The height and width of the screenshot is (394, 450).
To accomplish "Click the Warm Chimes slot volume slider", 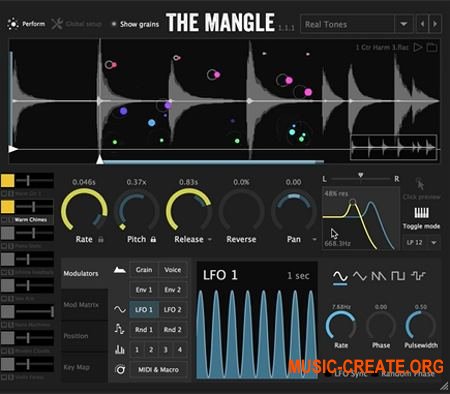I will 35,207.
